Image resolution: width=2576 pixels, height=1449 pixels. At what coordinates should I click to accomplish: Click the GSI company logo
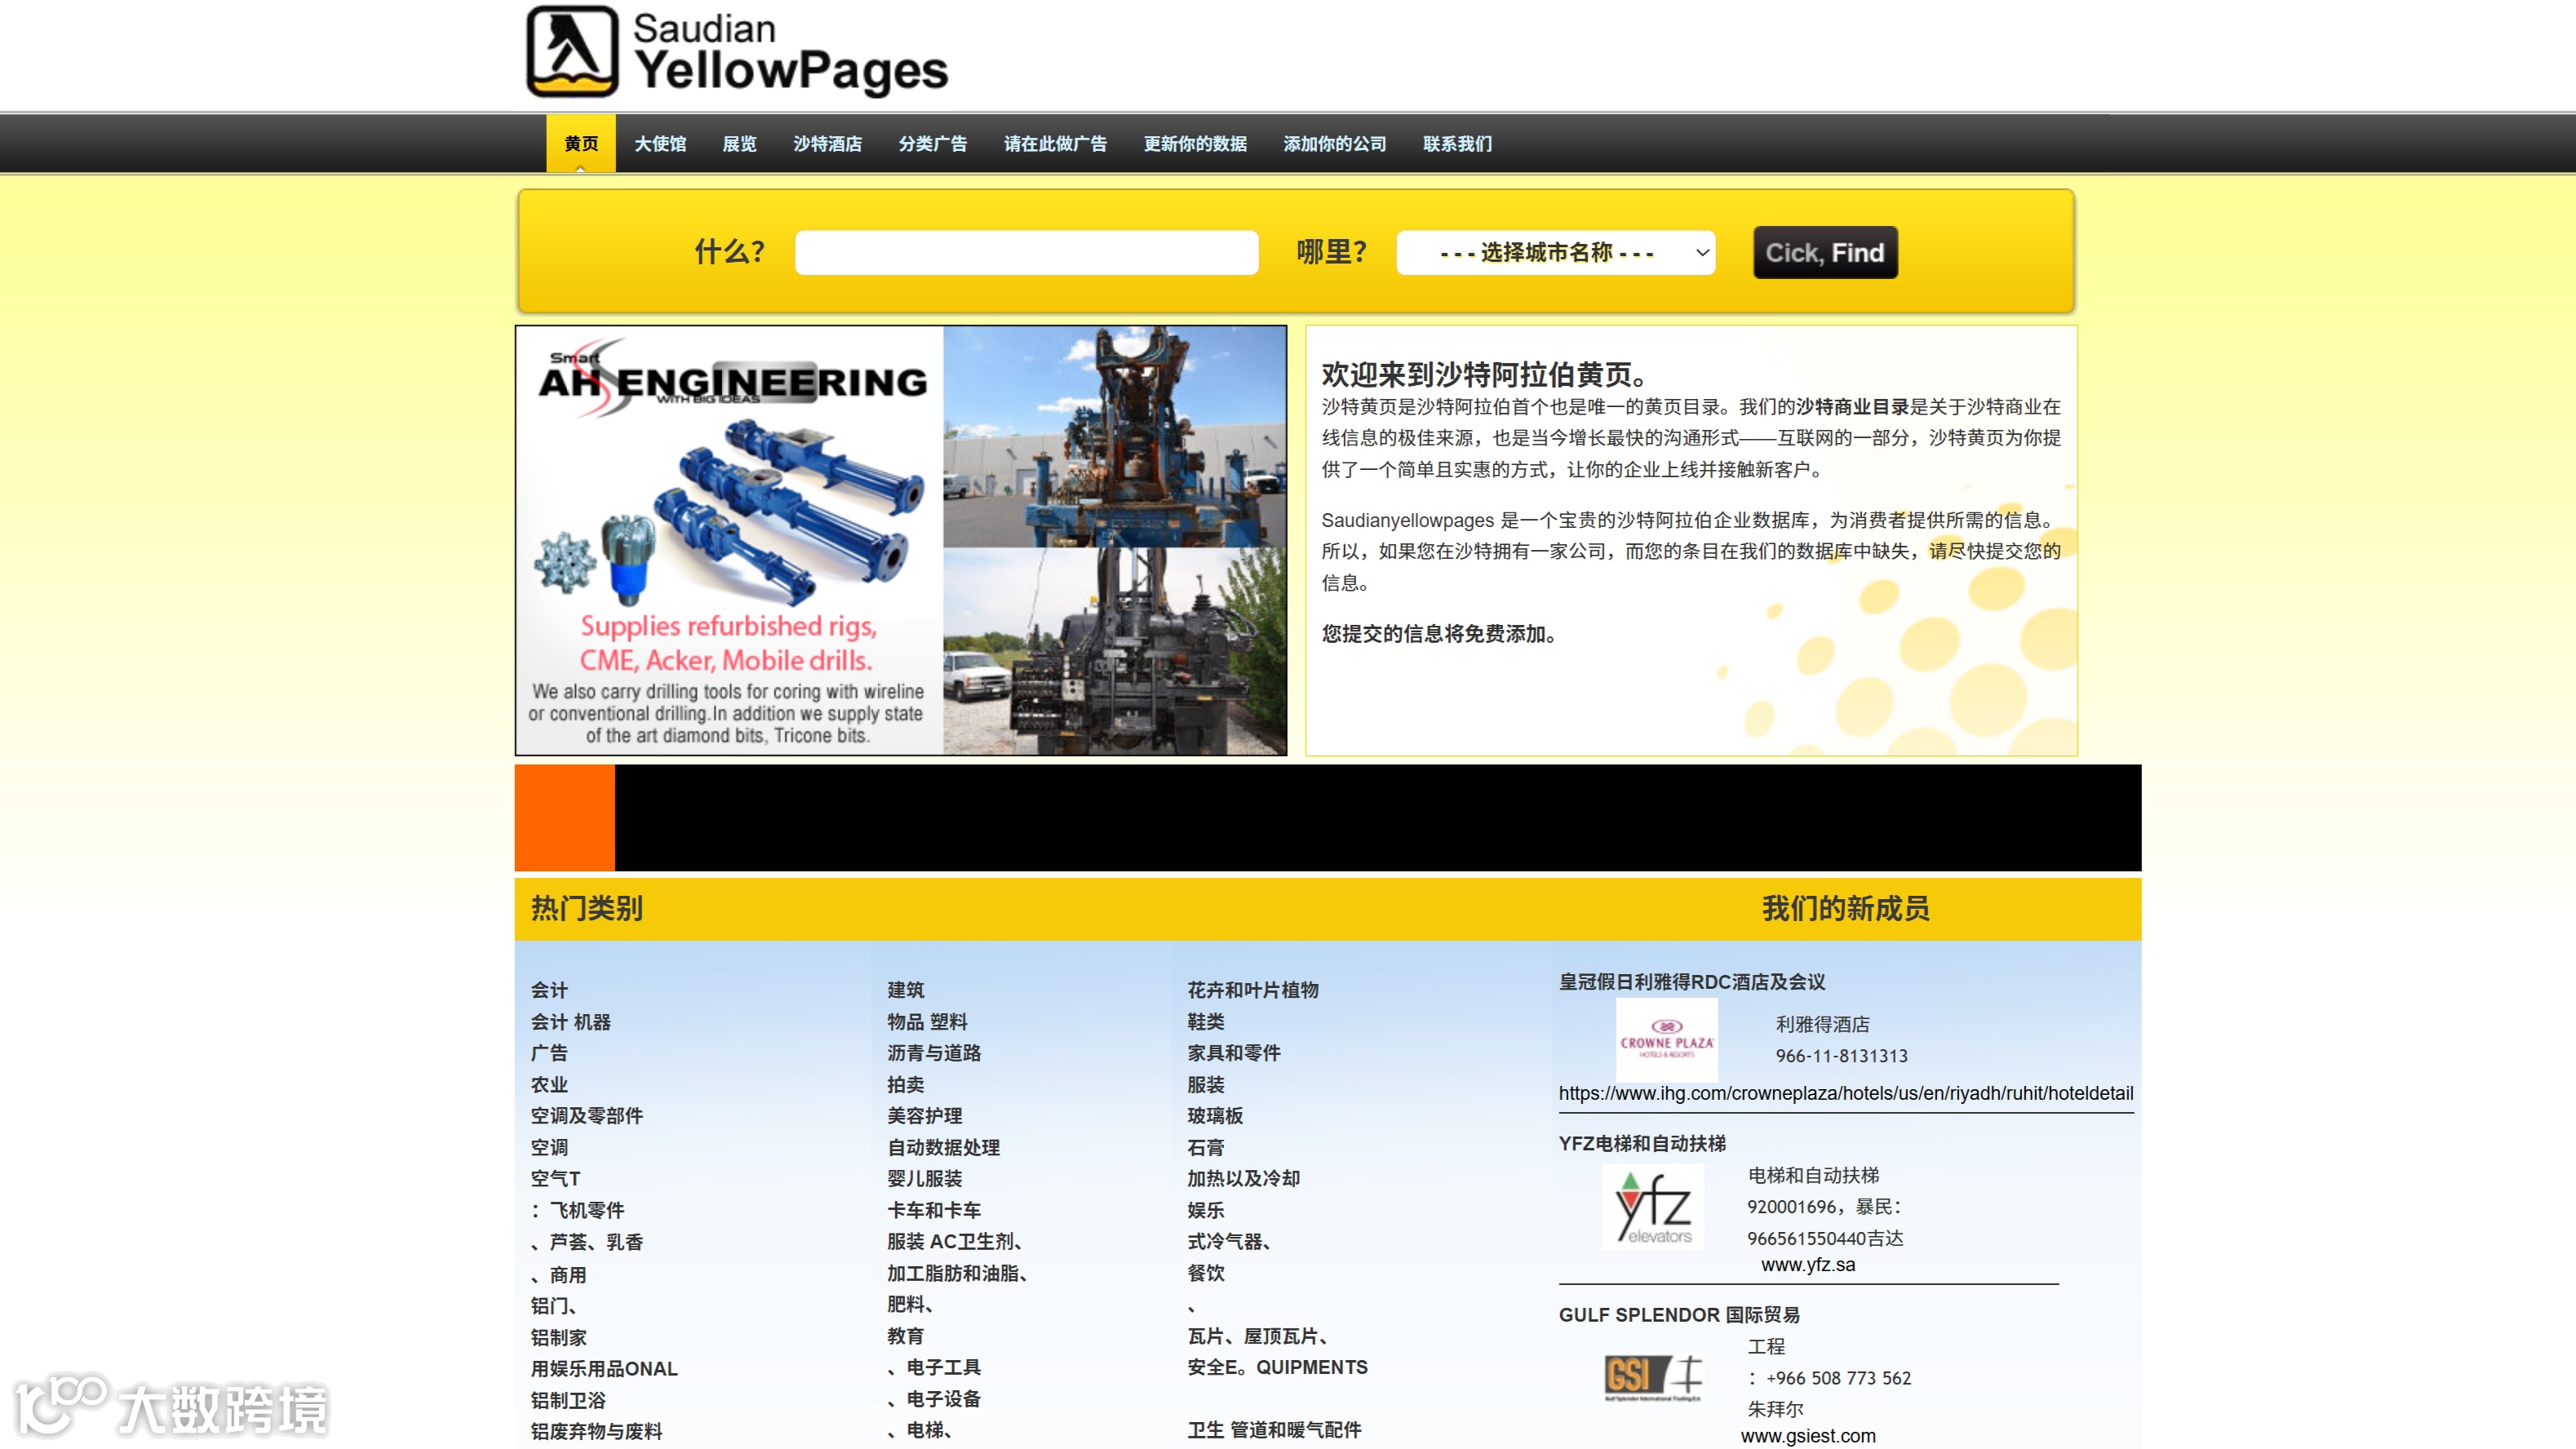tap(1652, 1377)
